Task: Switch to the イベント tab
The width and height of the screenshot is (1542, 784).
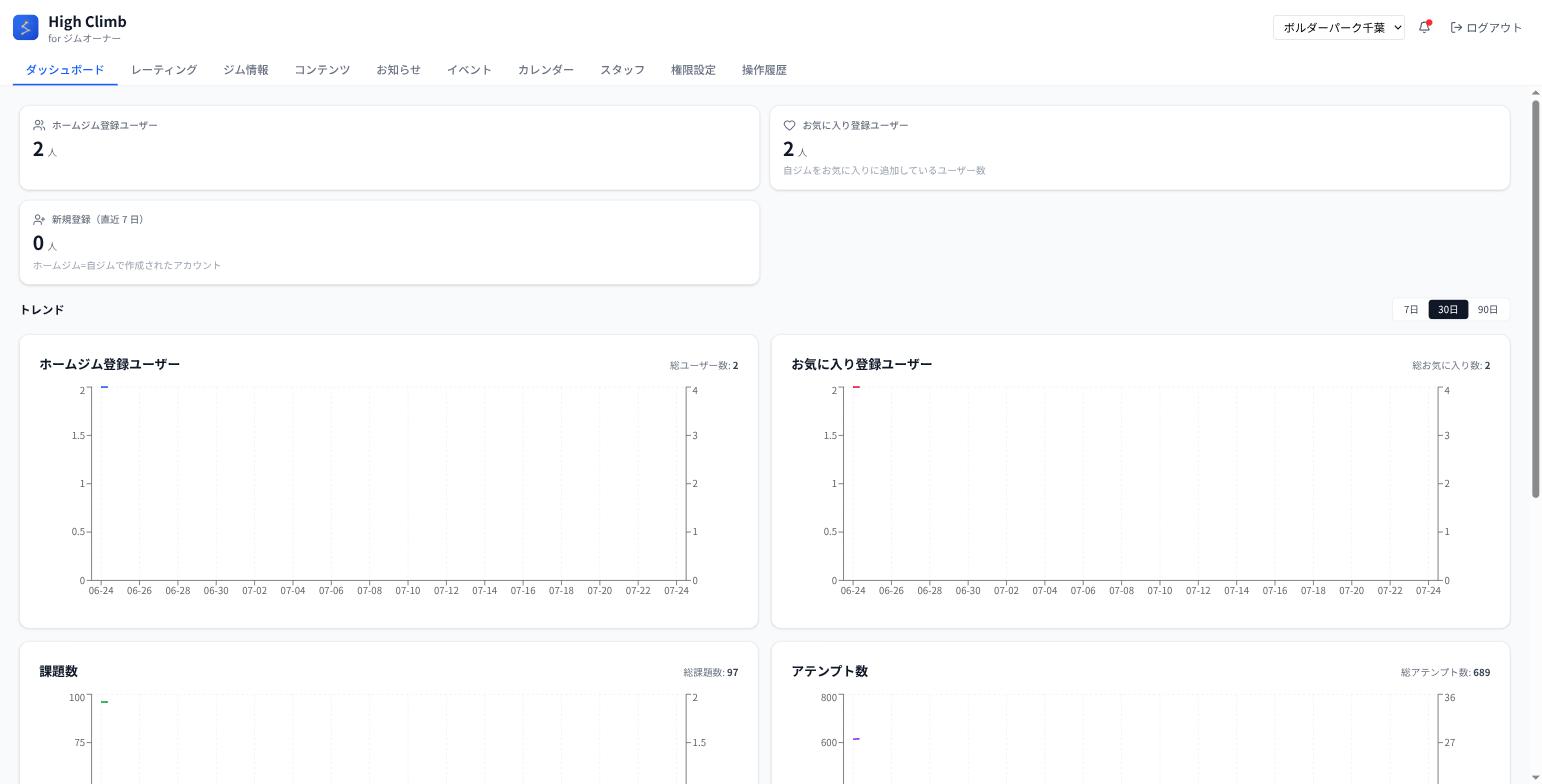Action: tap(469, 70)
